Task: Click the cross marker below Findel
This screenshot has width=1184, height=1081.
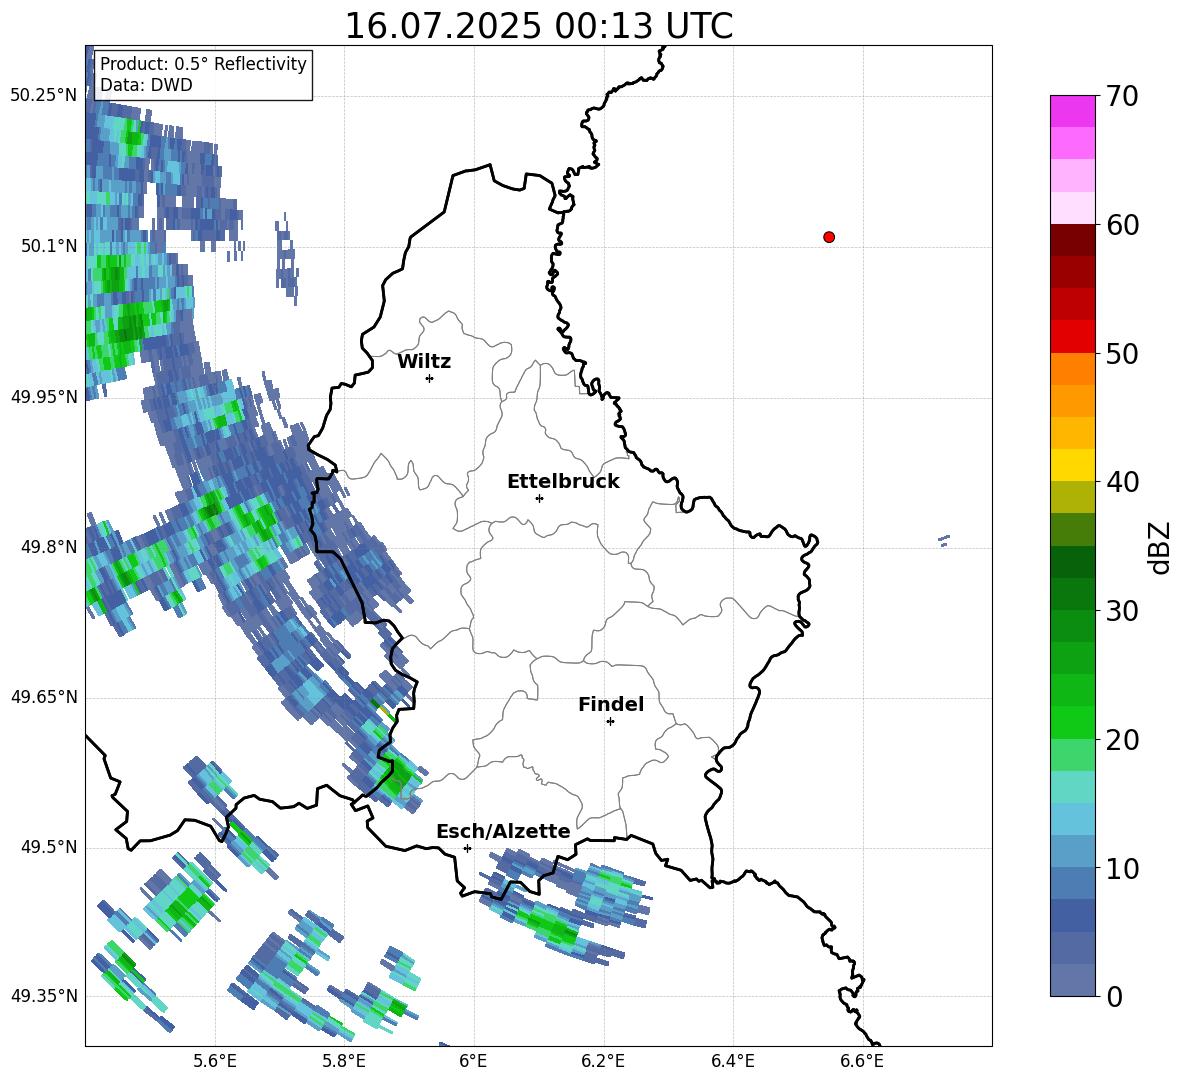Action: coord(610,722)
